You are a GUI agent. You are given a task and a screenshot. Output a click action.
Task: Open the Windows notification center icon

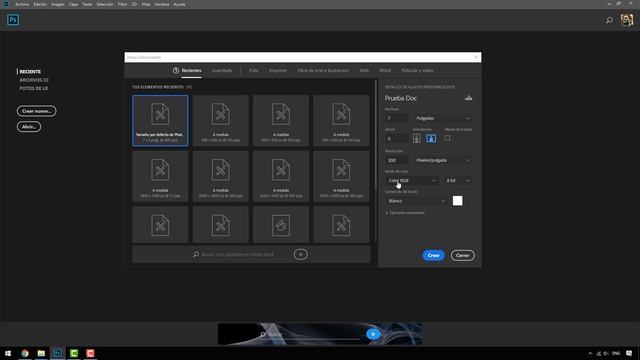coord(629,353)
